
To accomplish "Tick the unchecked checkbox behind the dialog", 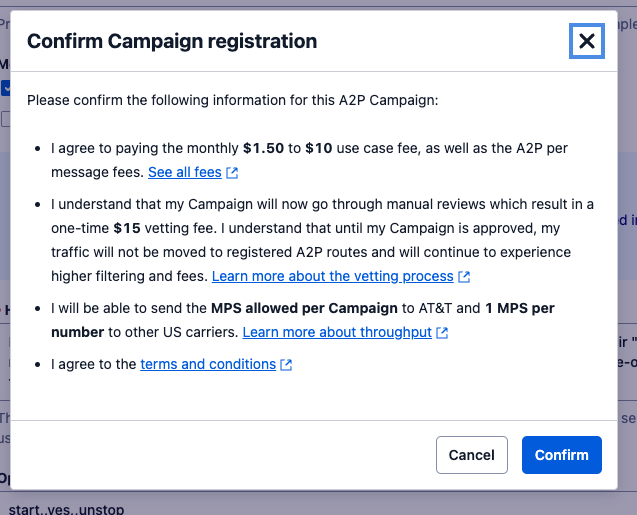I will (6, 119).
